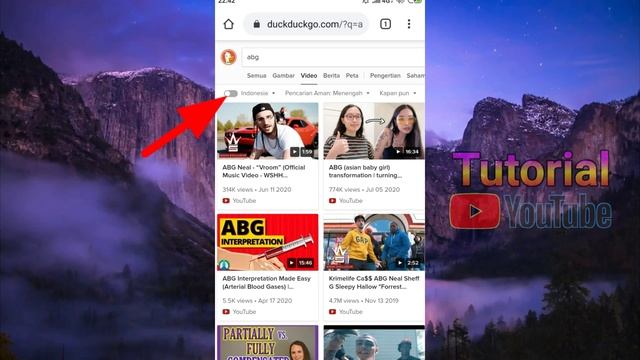This screenshot has width=640, height=360.
Task: Click YouTube icon under Krimelife Ca$$ video
Action: tap(332, 311)
